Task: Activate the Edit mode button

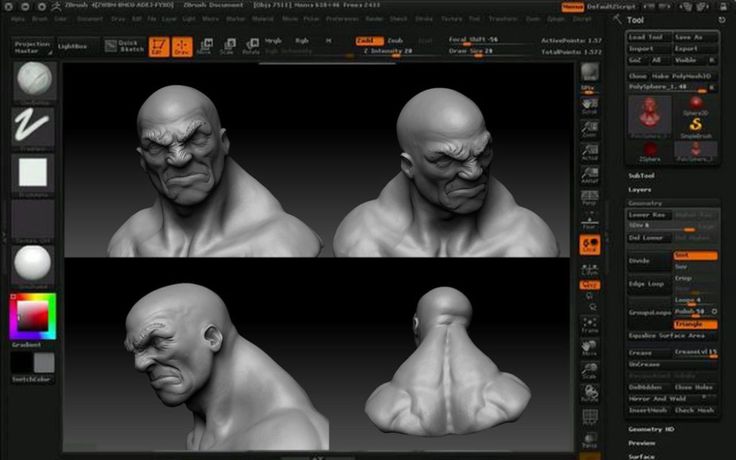Action: pos(159,47)
